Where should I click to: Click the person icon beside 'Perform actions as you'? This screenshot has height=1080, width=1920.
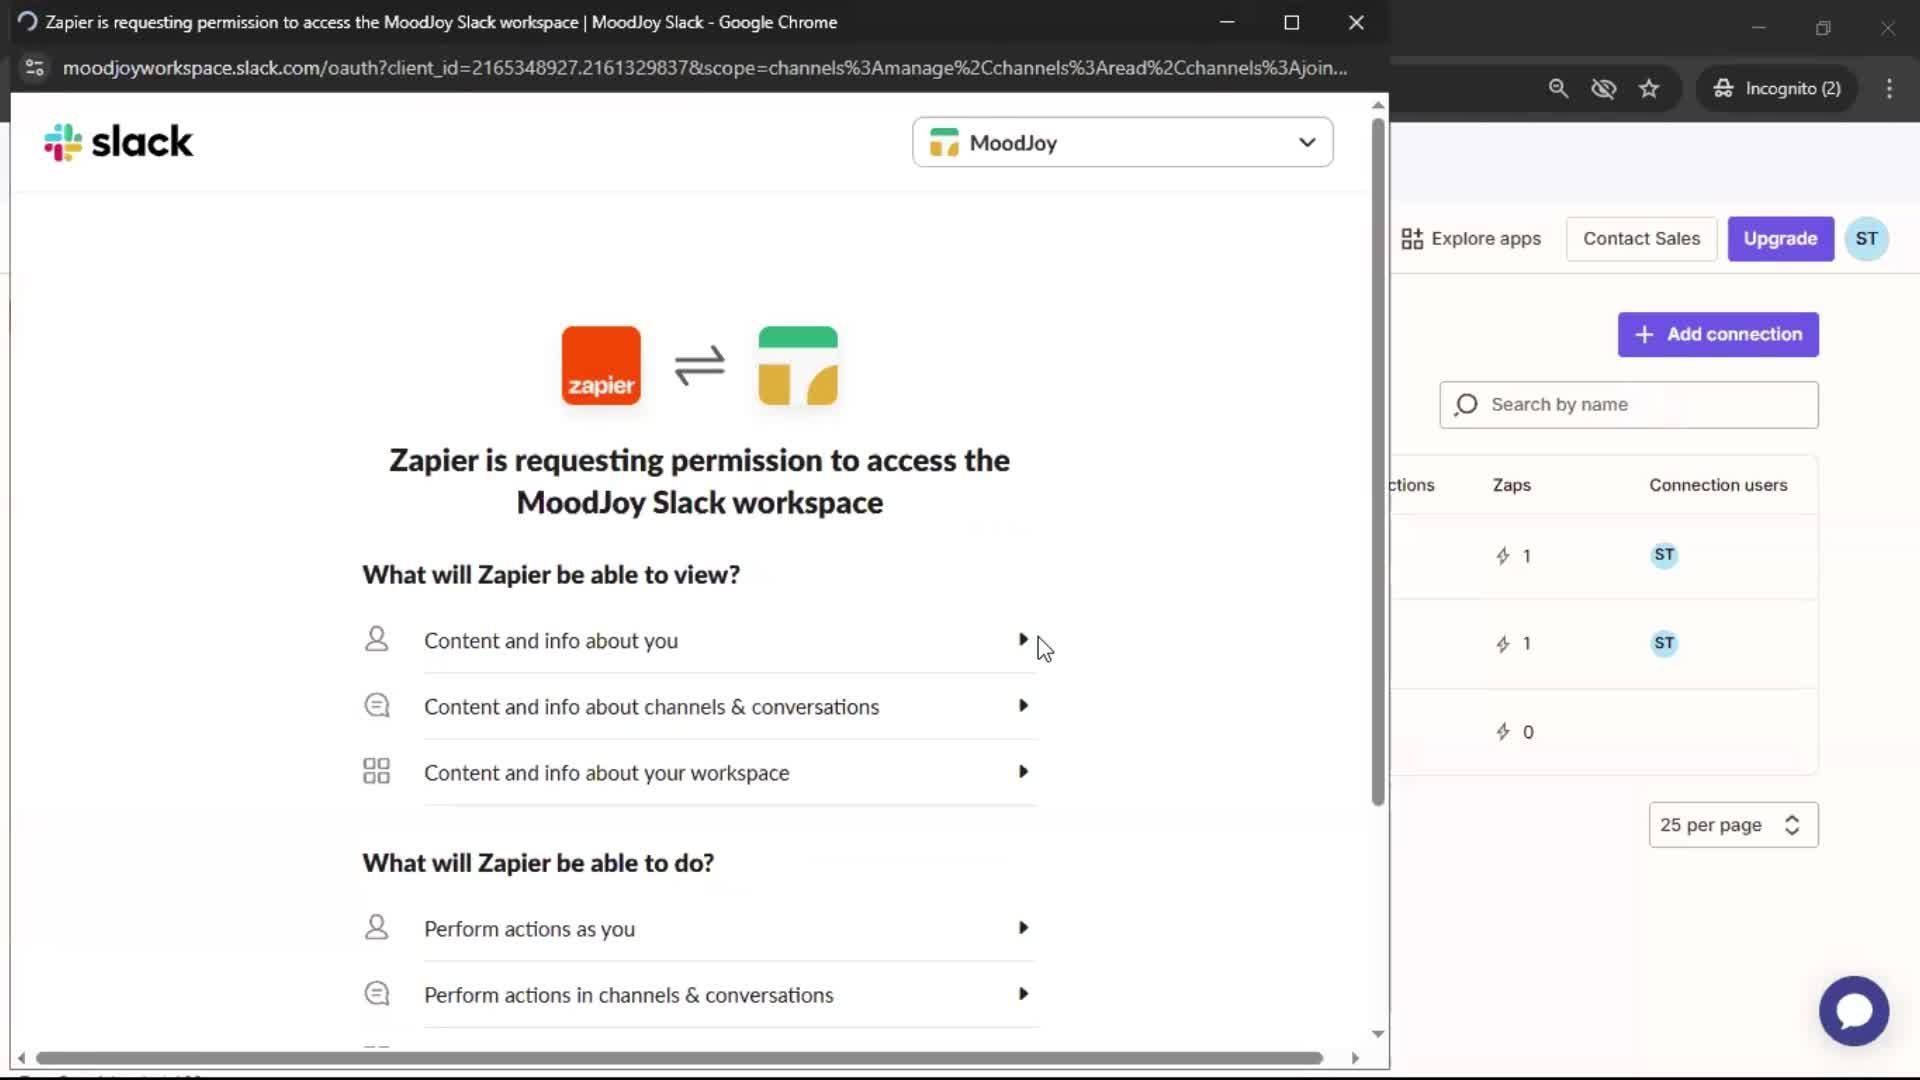(377, 927)
